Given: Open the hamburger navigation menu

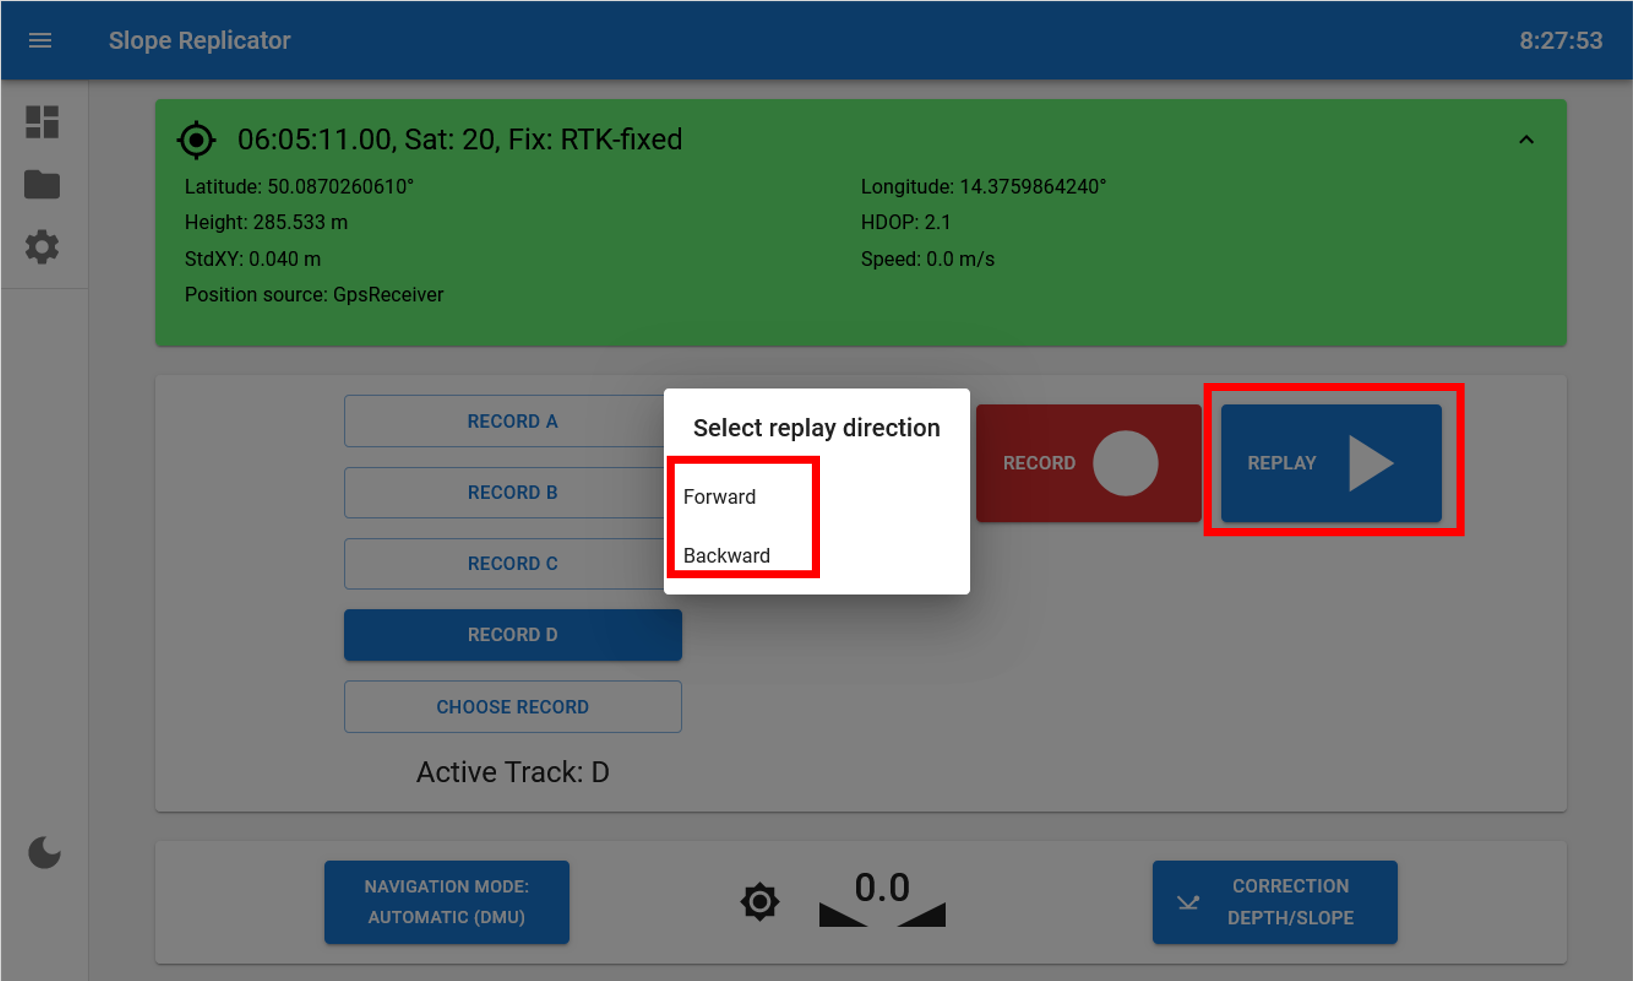Looking at the screenshot, I should [x=40, y=41].
